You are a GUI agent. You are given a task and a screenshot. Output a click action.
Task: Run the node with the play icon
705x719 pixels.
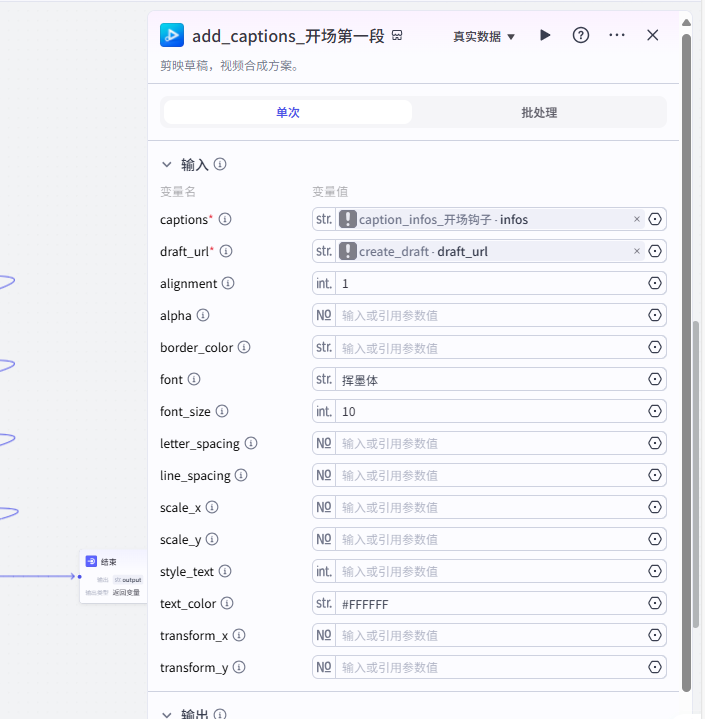click(545, 35)
